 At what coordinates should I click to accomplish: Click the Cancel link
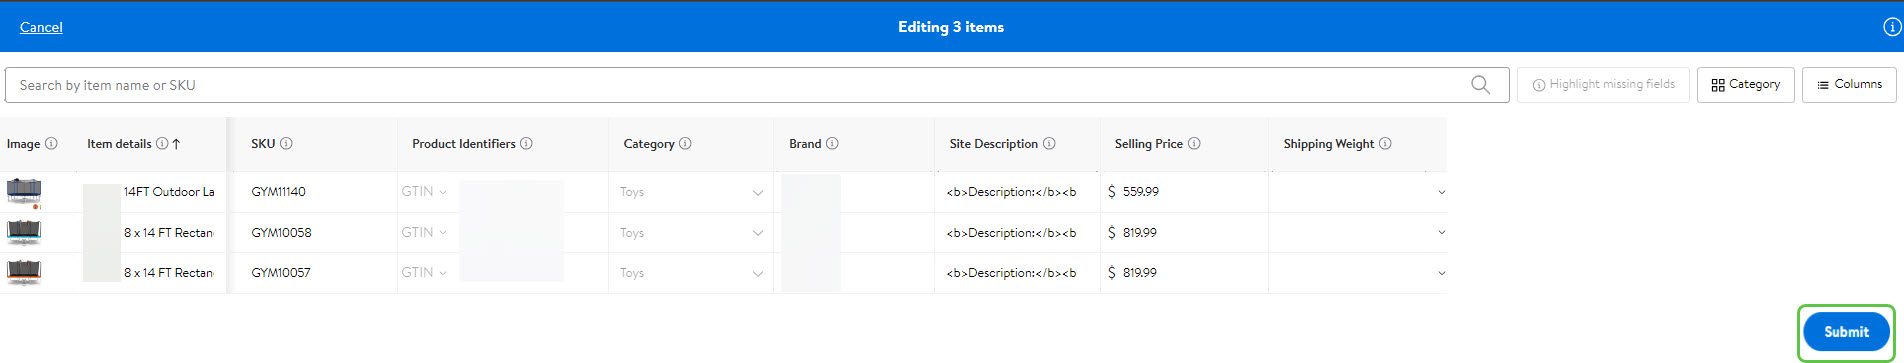(41, 27)
